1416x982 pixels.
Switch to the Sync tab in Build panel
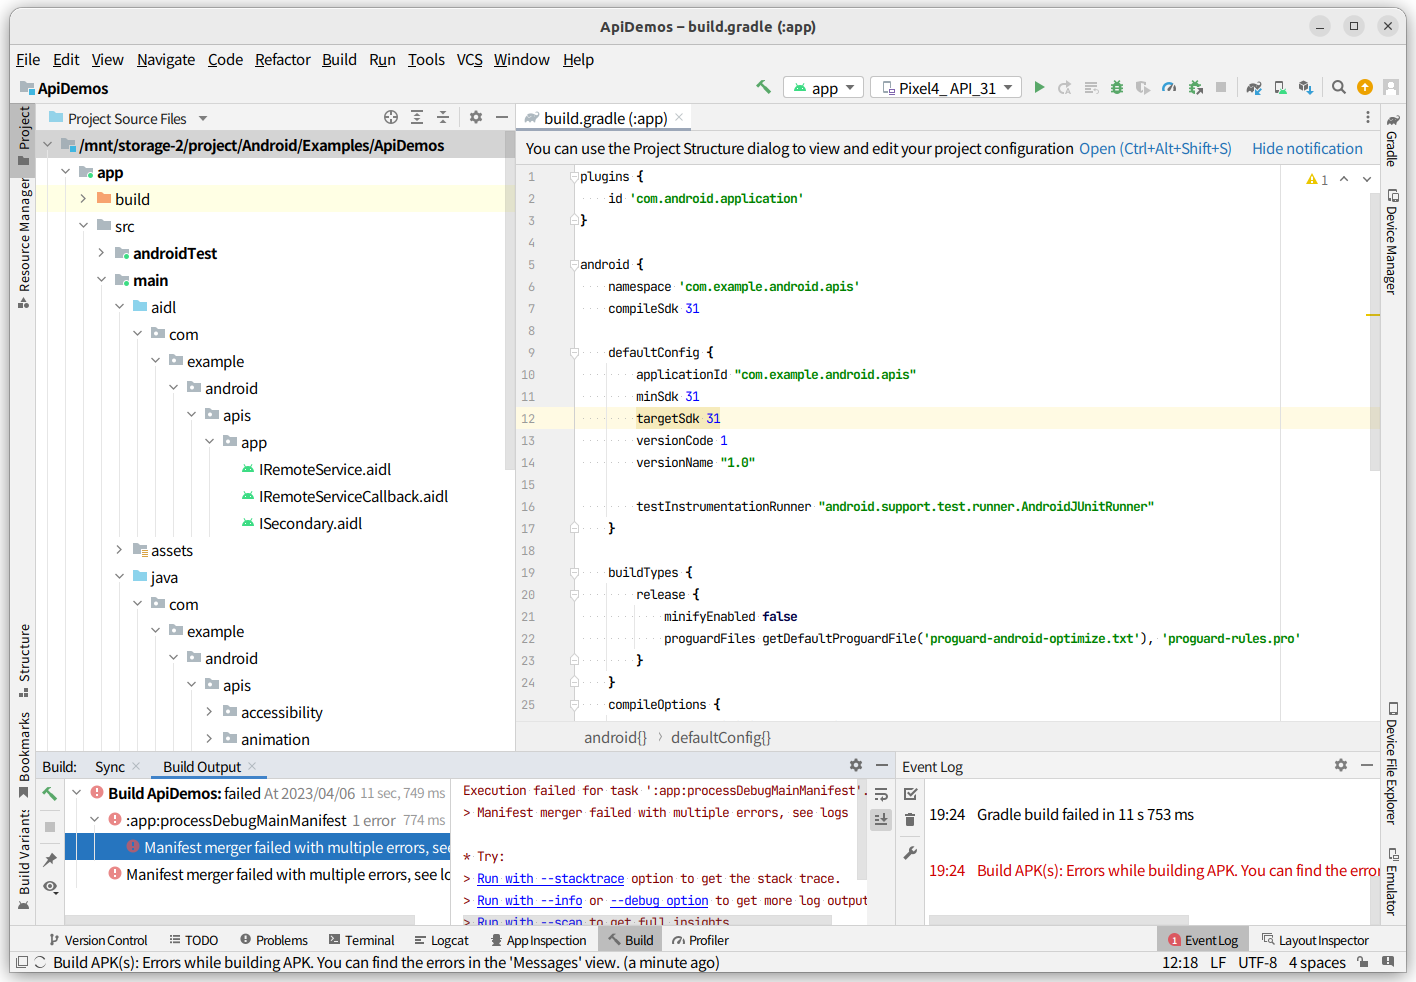(110, 767)
